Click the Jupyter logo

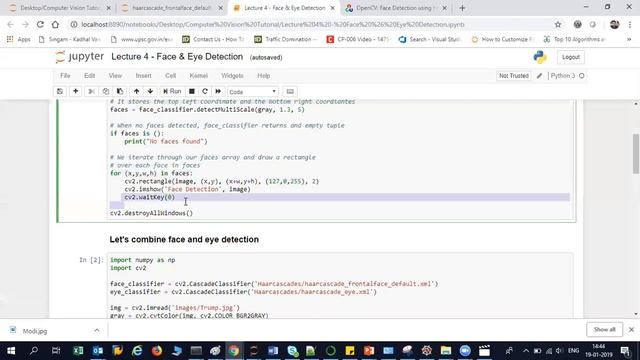pos(80,57)
